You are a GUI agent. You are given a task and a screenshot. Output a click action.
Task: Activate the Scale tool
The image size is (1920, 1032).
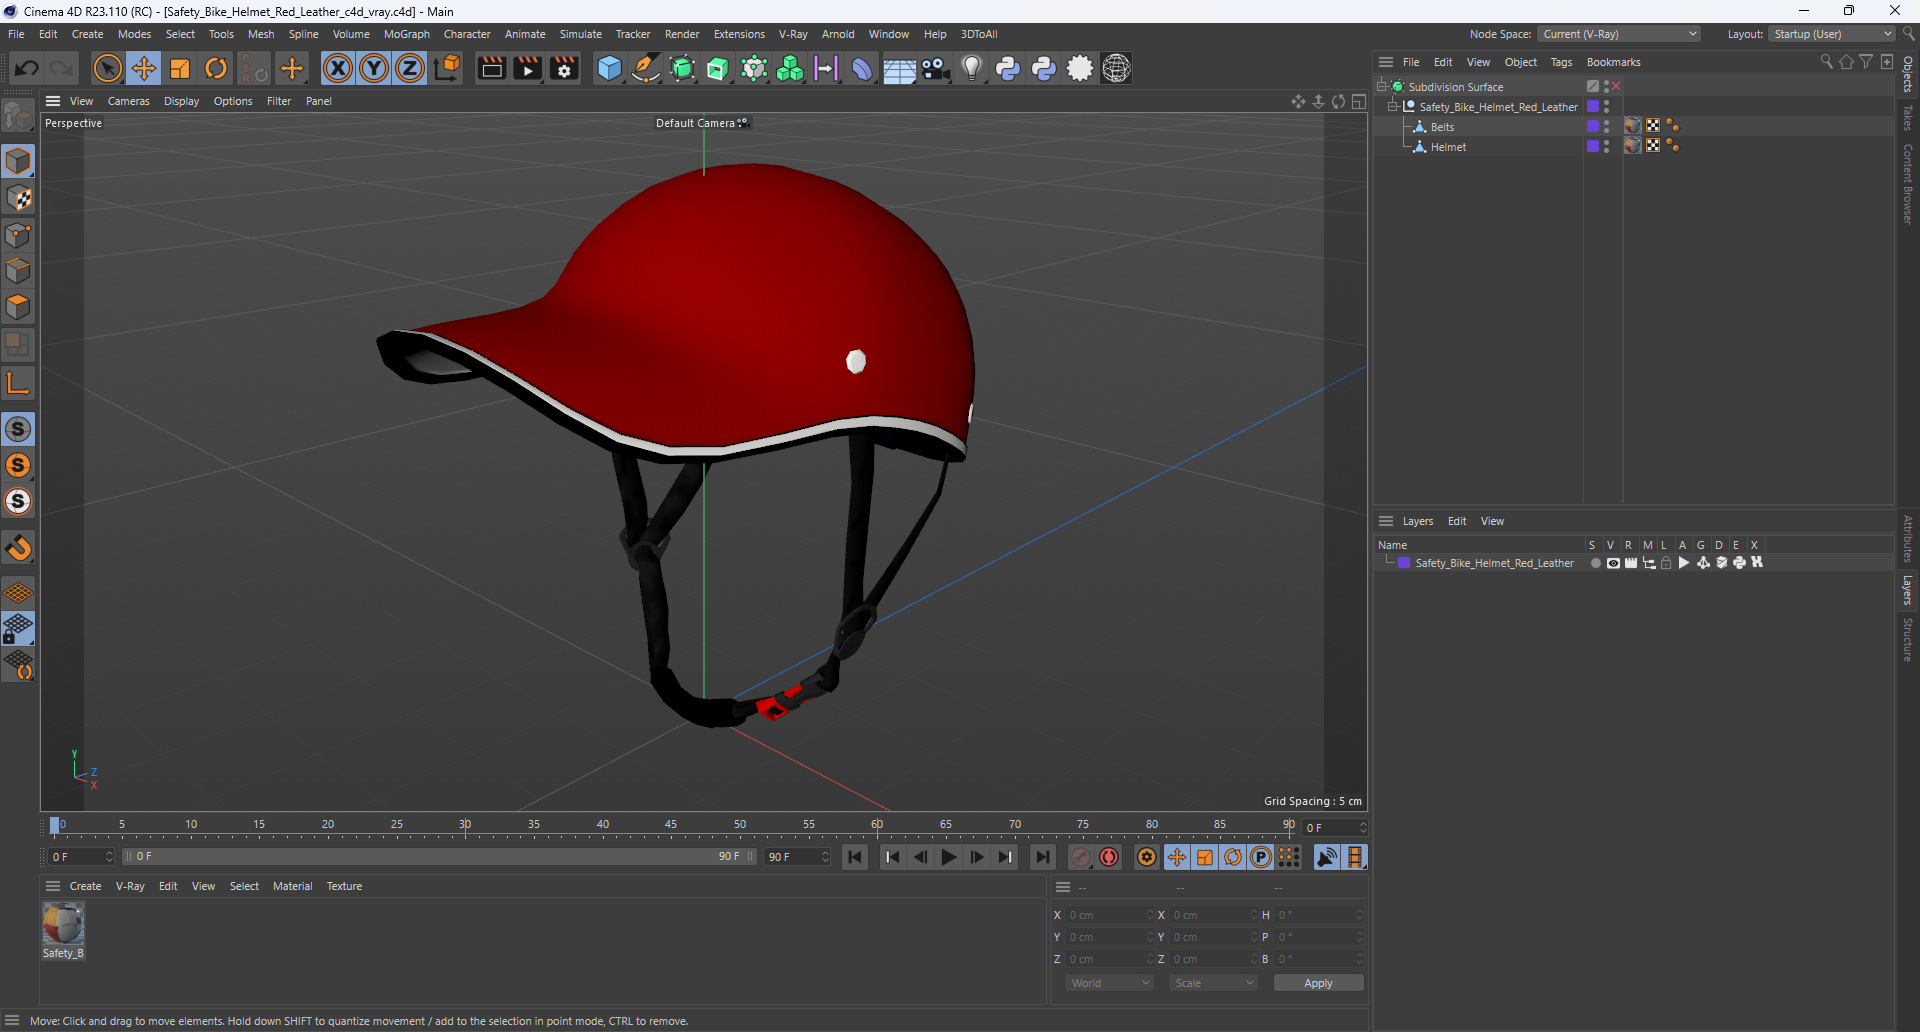coord(180,68)
